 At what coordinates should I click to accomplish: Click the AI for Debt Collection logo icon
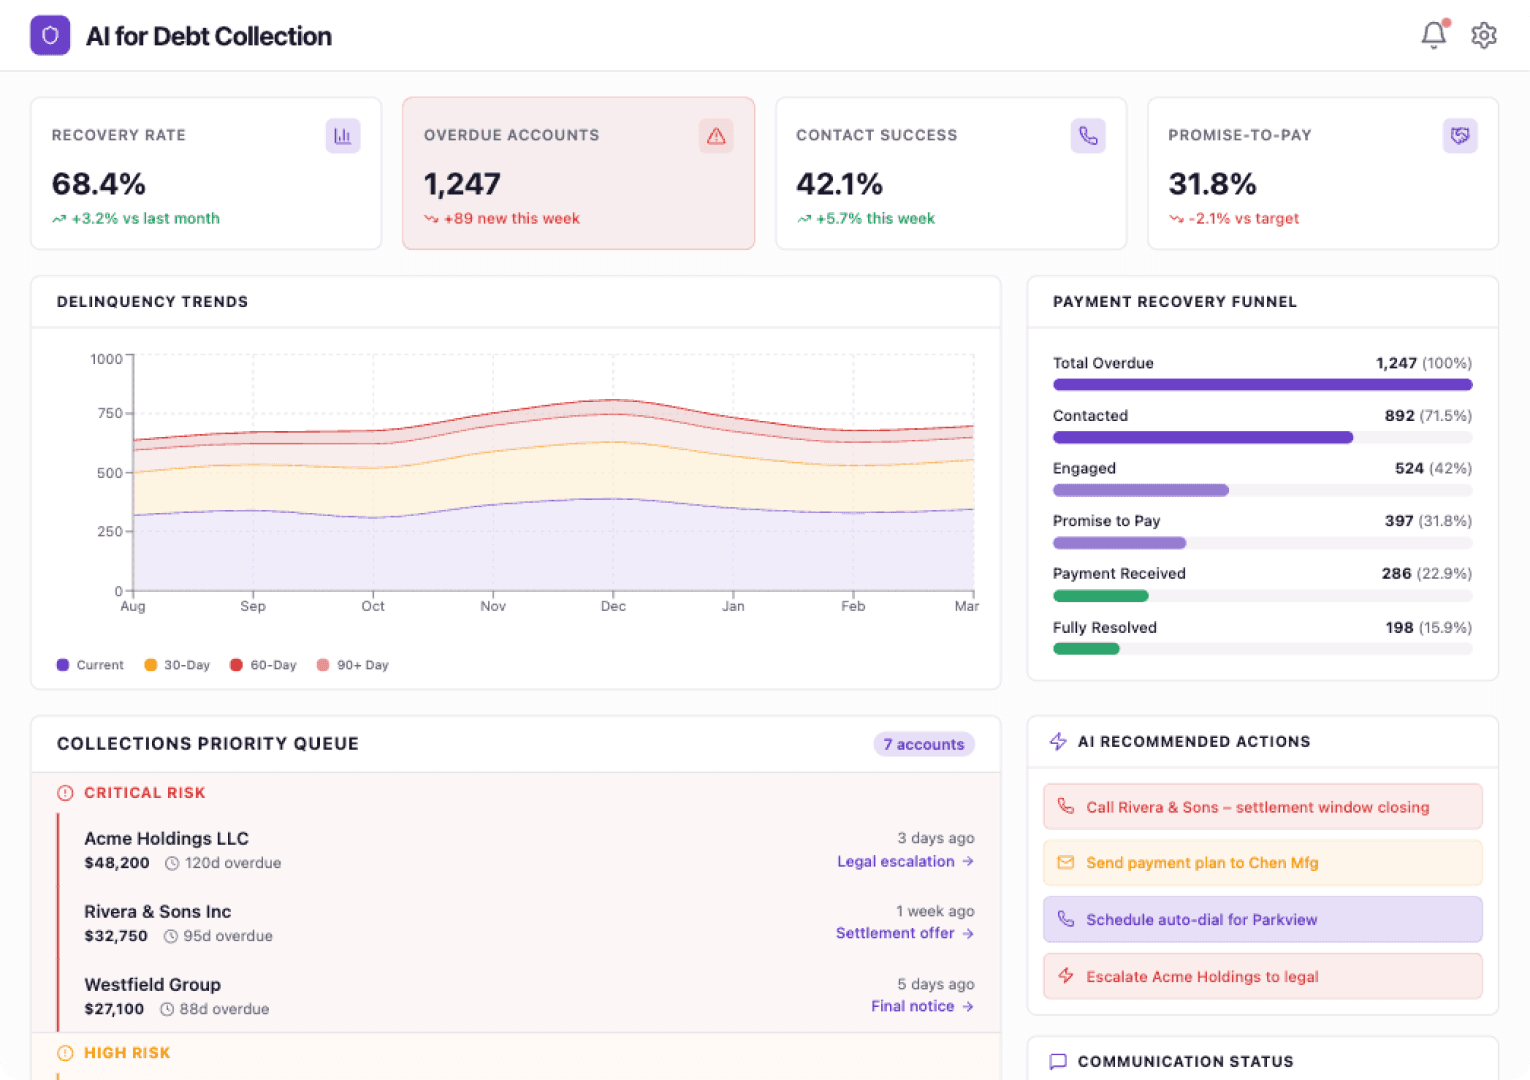click(50, 35)
